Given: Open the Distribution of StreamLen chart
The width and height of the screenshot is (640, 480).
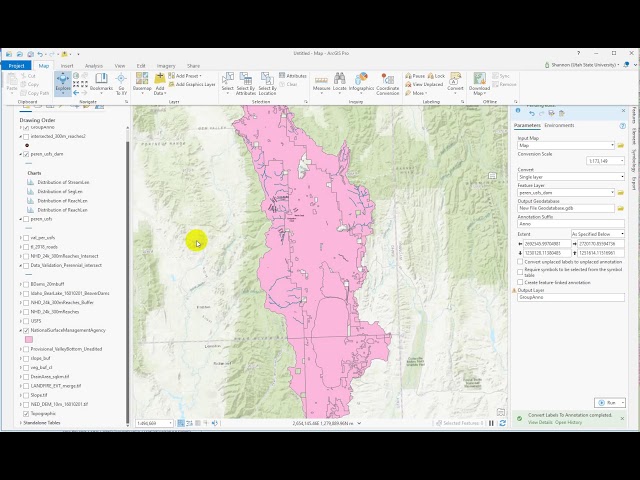Looking at the screenshot, I should [x=63, y=182].
